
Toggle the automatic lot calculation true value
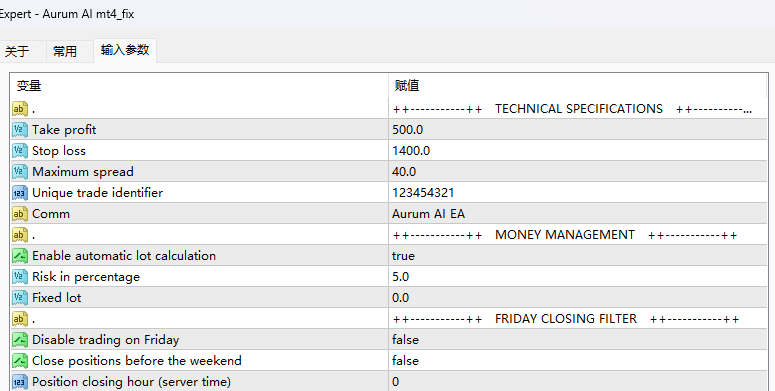click(403, 256)
